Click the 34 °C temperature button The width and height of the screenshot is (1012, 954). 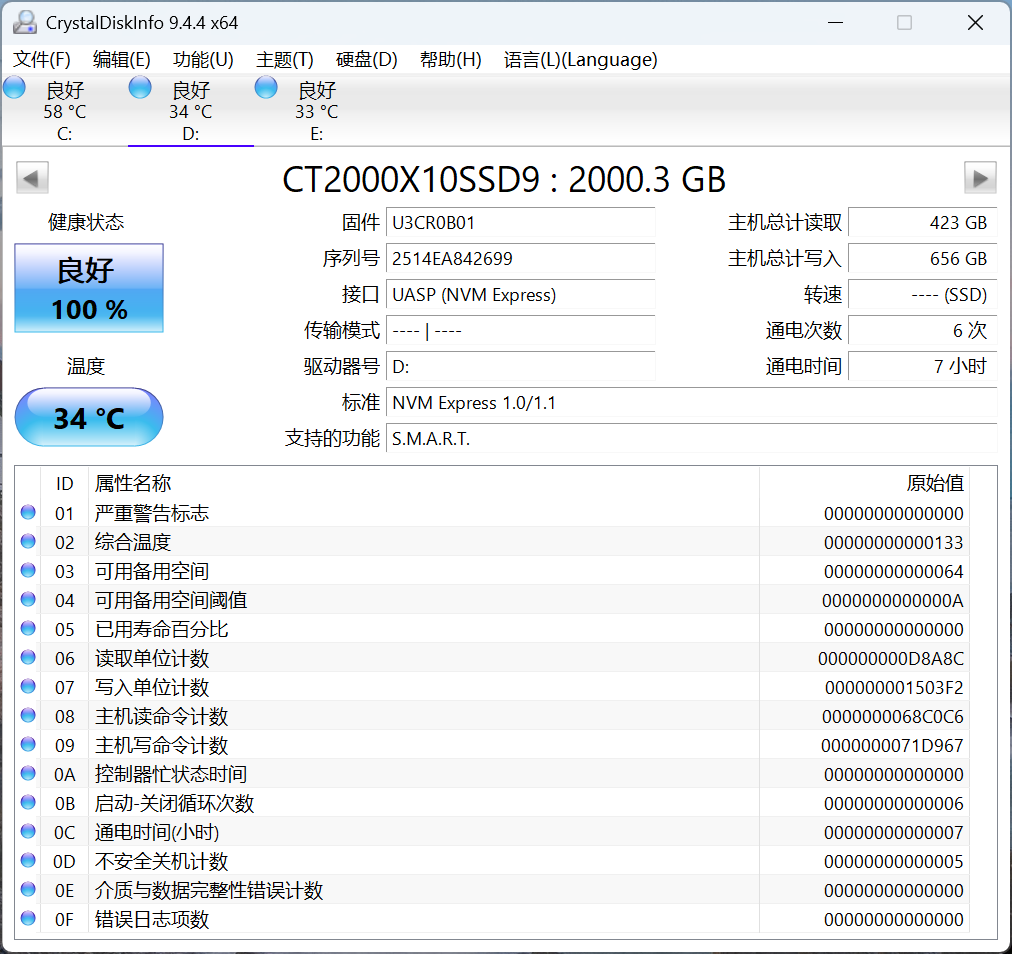click(89, 417)
